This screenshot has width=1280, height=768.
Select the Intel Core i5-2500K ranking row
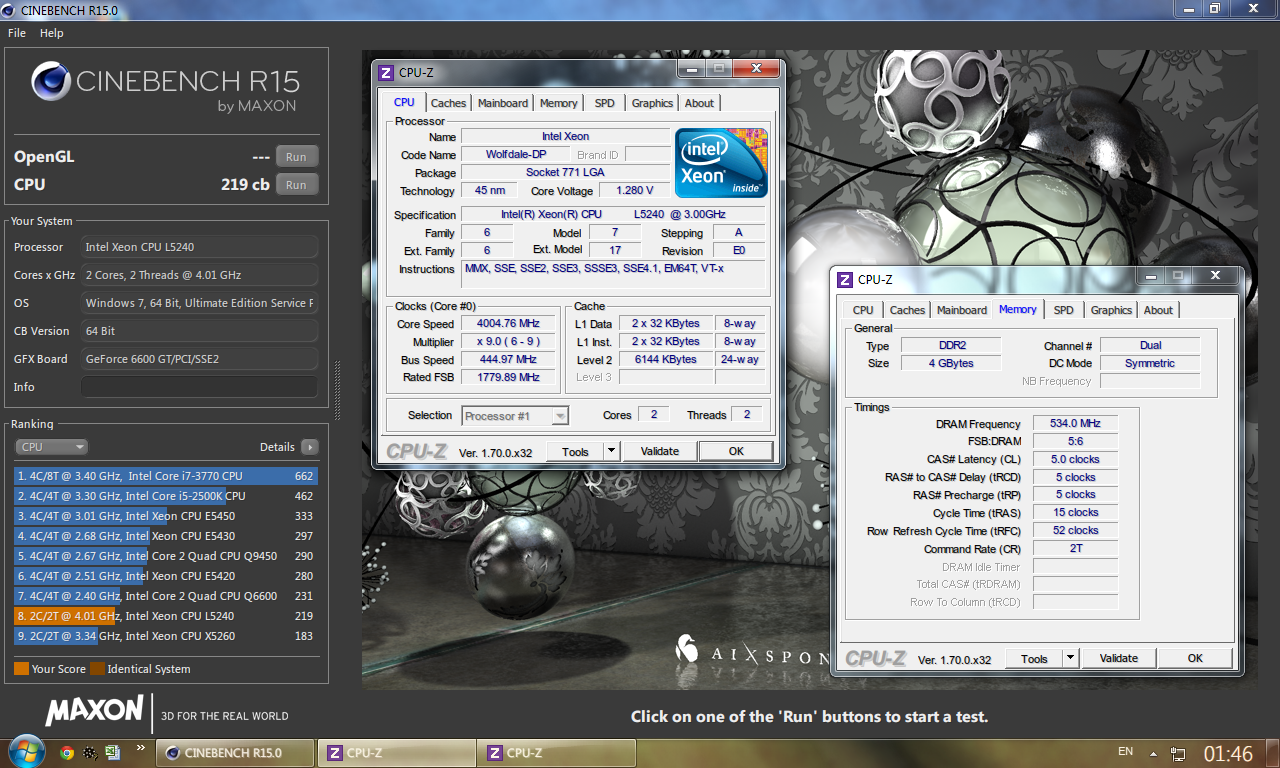pos(166,496)
